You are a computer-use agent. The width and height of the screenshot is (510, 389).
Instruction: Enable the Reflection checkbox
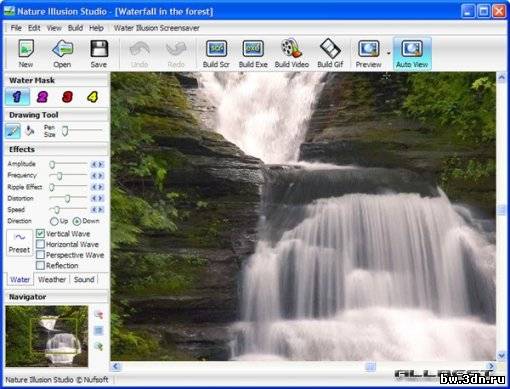pyautogui.click(x=40, y=266)
